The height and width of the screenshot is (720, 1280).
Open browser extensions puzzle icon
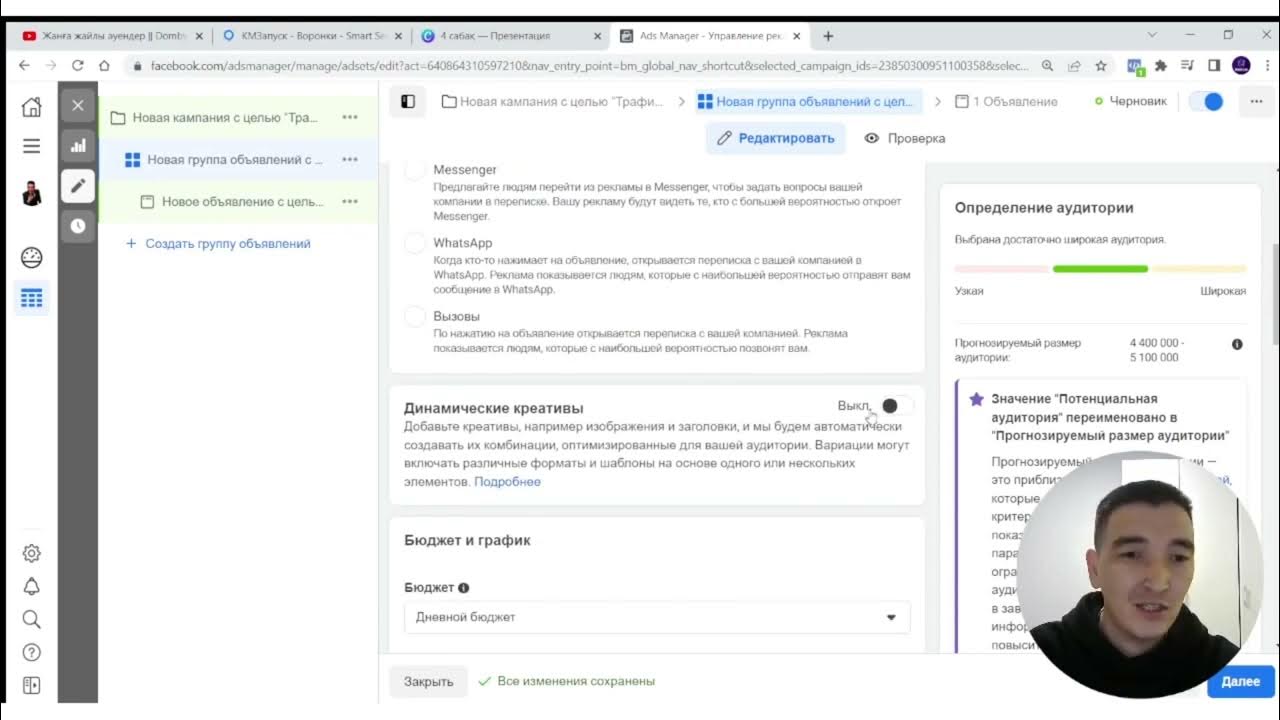tap(1161, 66)
